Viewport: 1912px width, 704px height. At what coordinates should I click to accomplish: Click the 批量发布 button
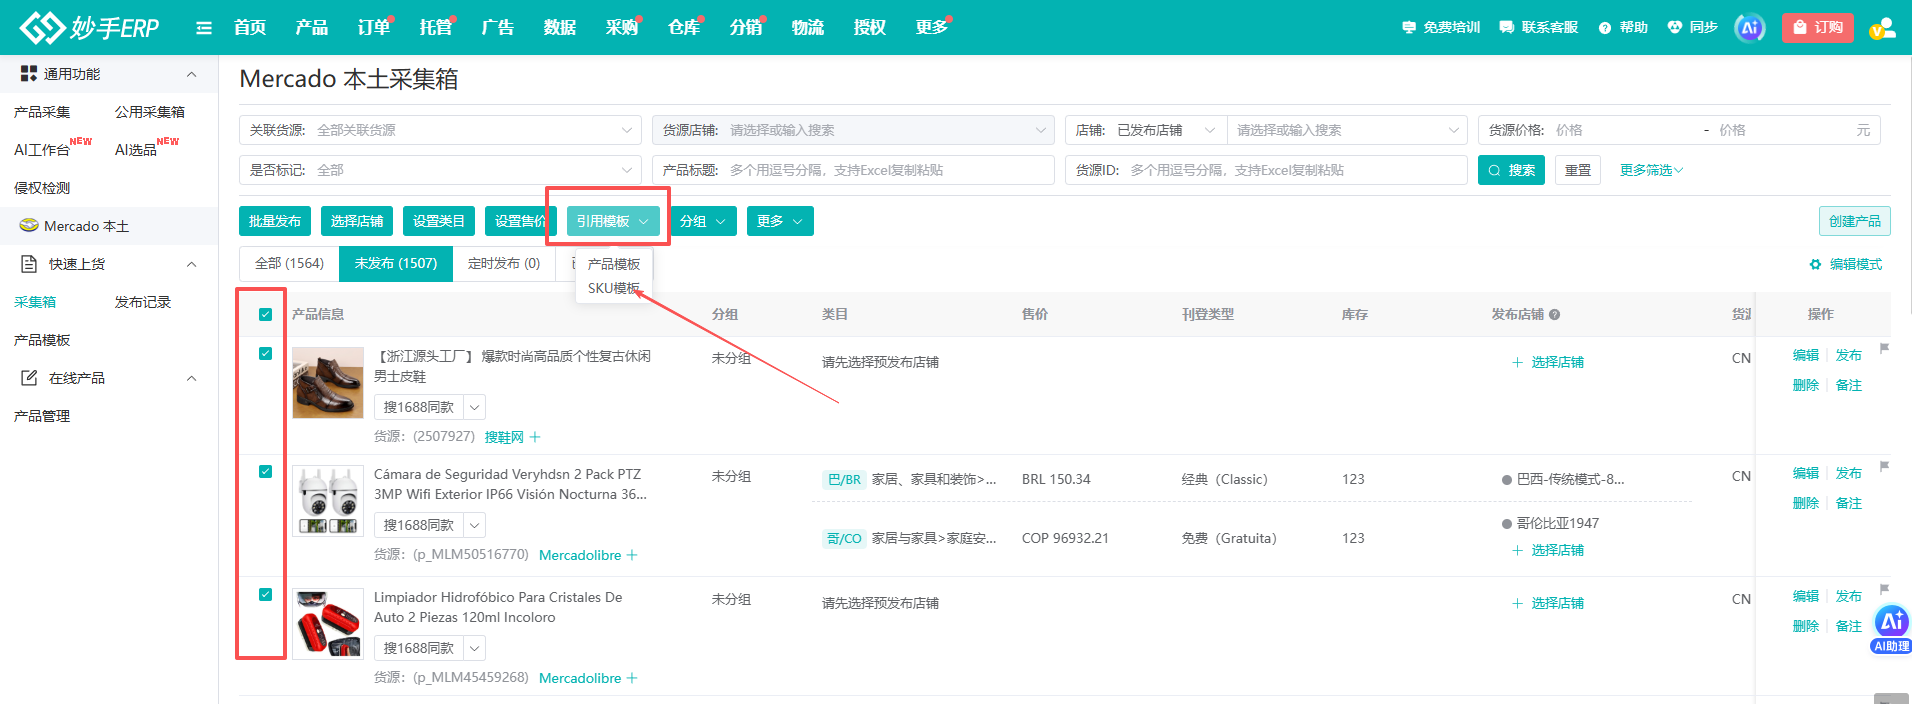pyautogui.click(x=275, y=221)
